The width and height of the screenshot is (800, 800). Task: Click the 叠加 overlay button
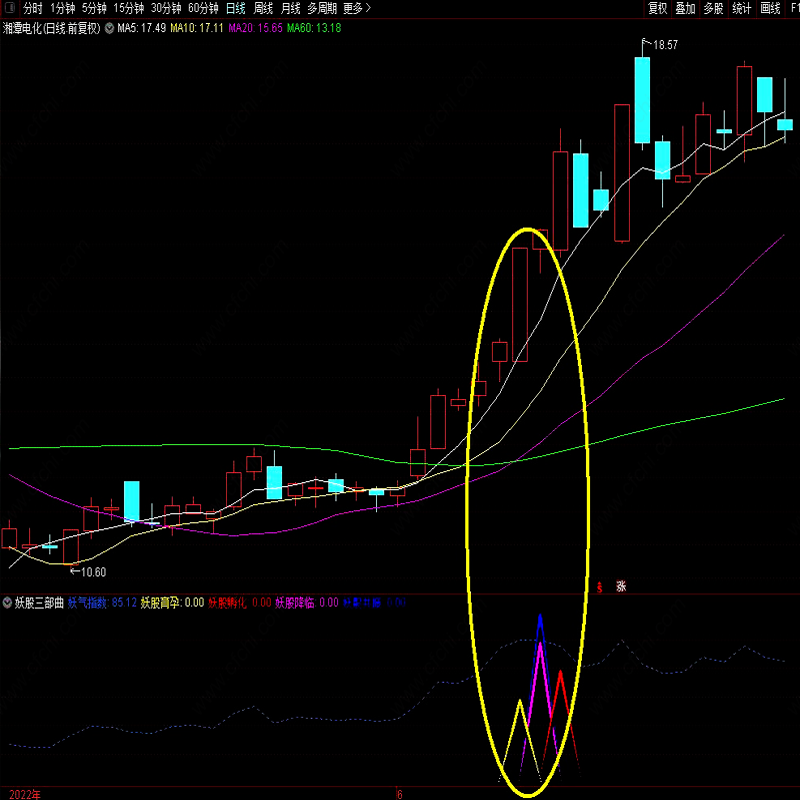(x=685, y=8)
